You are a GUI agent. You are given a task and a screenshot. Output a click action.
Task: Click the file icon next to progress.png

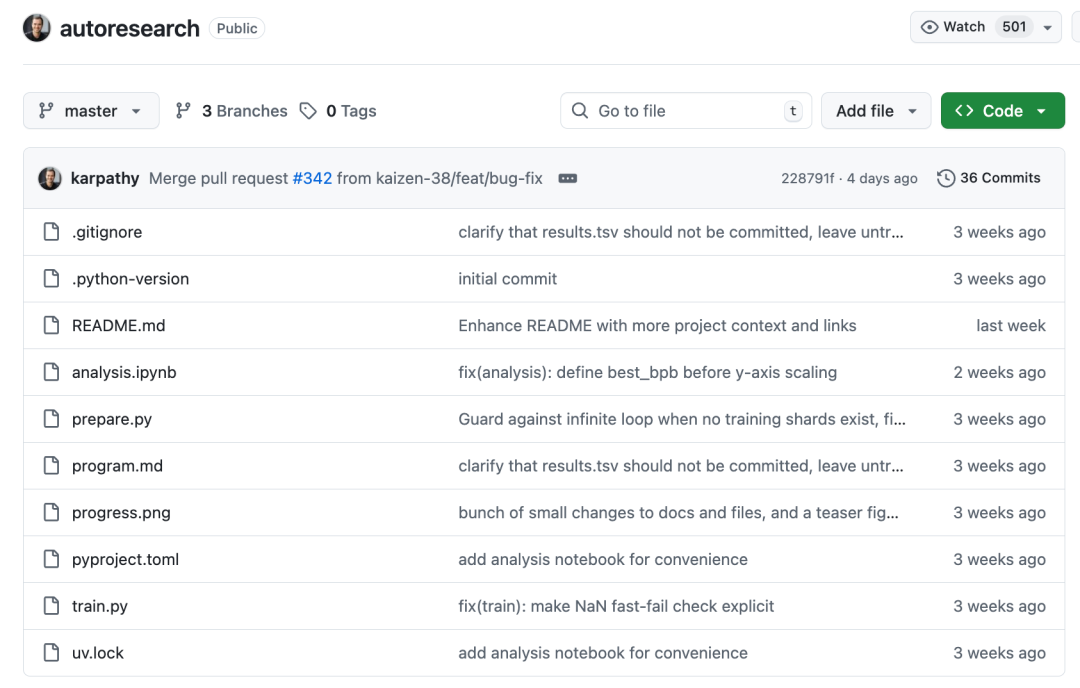(x=51, y=513)
